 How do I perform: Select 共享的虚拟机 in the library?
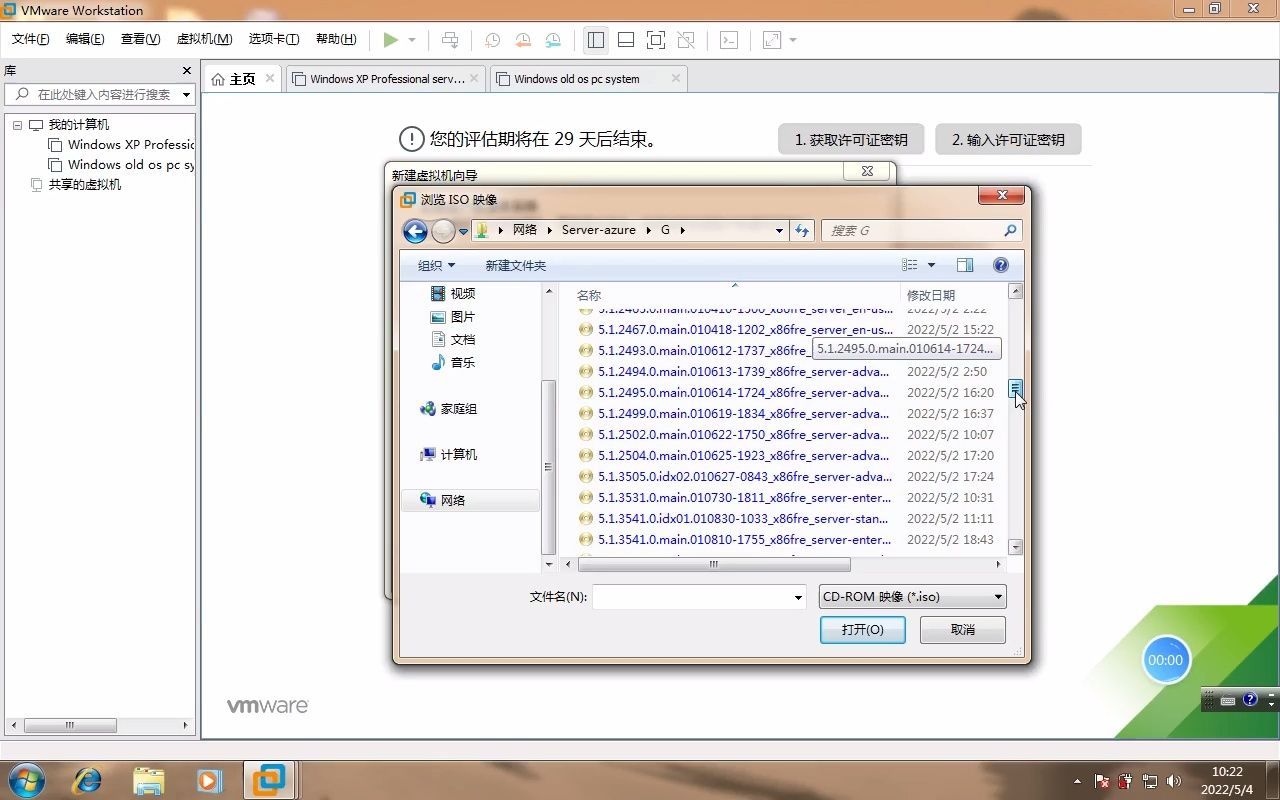click(76, 185)
